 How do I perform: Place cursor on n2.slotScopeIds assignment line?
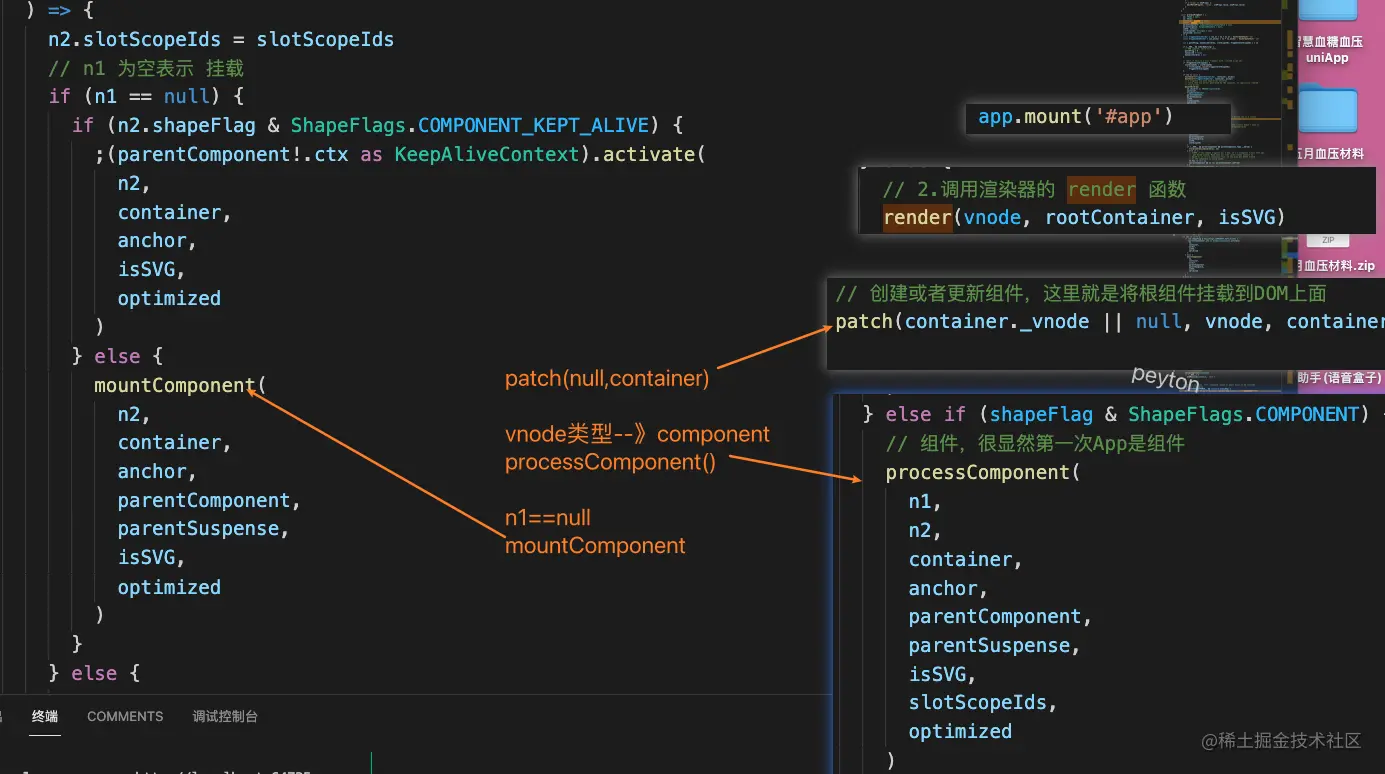pos(221,40)
